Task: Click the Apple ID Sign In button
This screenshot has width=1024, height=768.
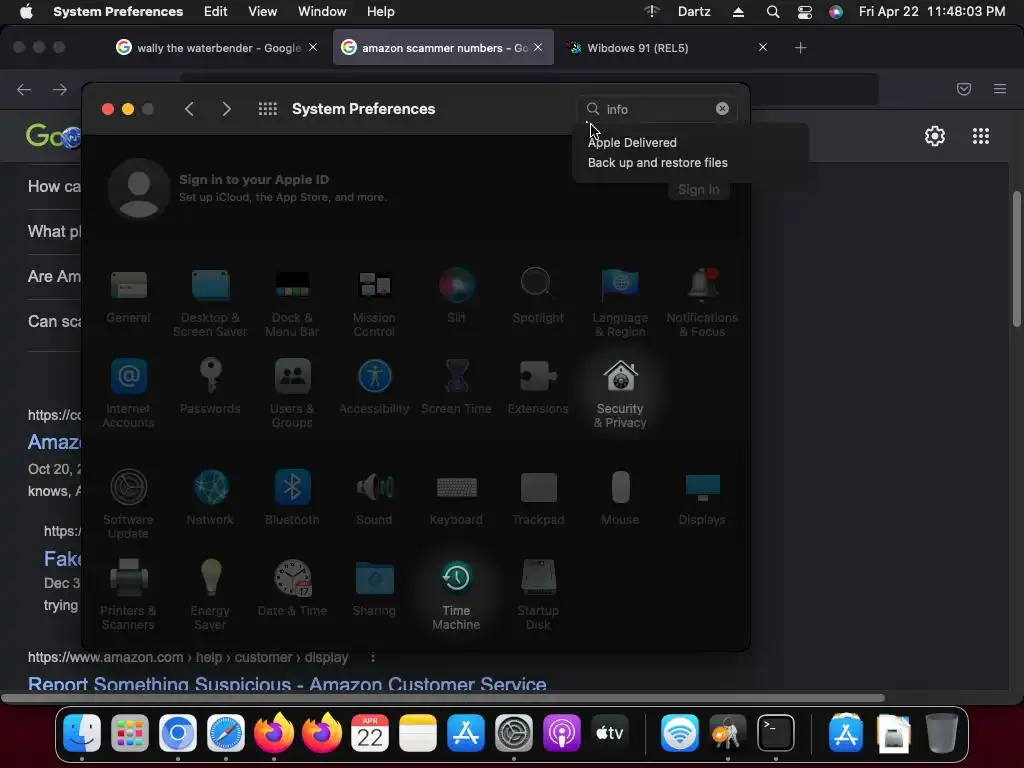Action: 698,189
